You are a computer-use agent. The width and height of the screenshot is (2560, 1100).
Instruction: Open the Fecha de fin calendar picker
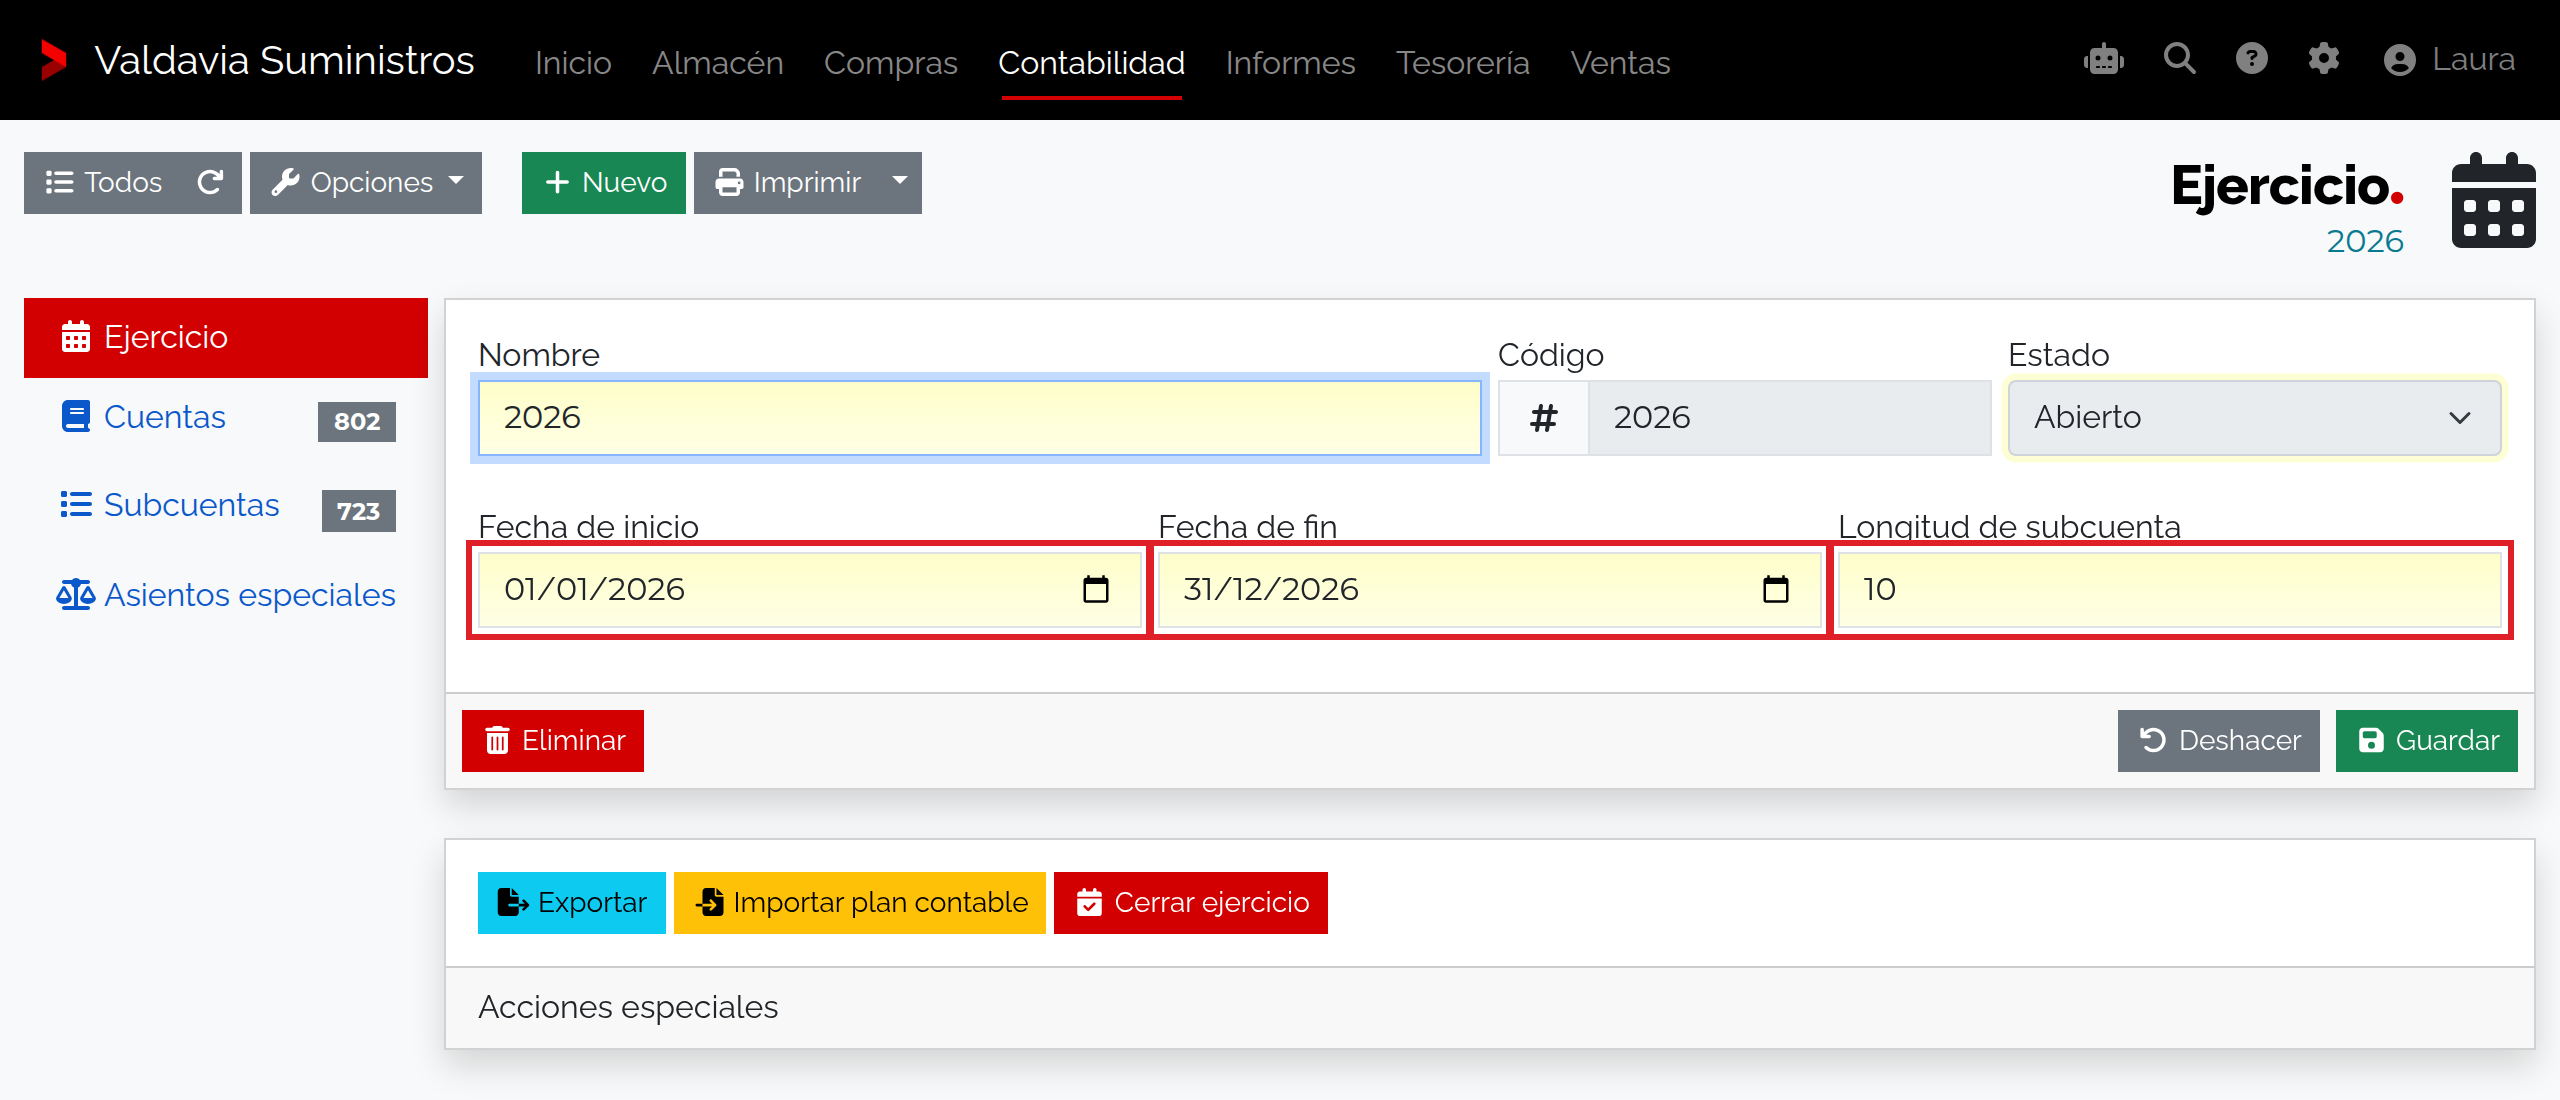1776,589
